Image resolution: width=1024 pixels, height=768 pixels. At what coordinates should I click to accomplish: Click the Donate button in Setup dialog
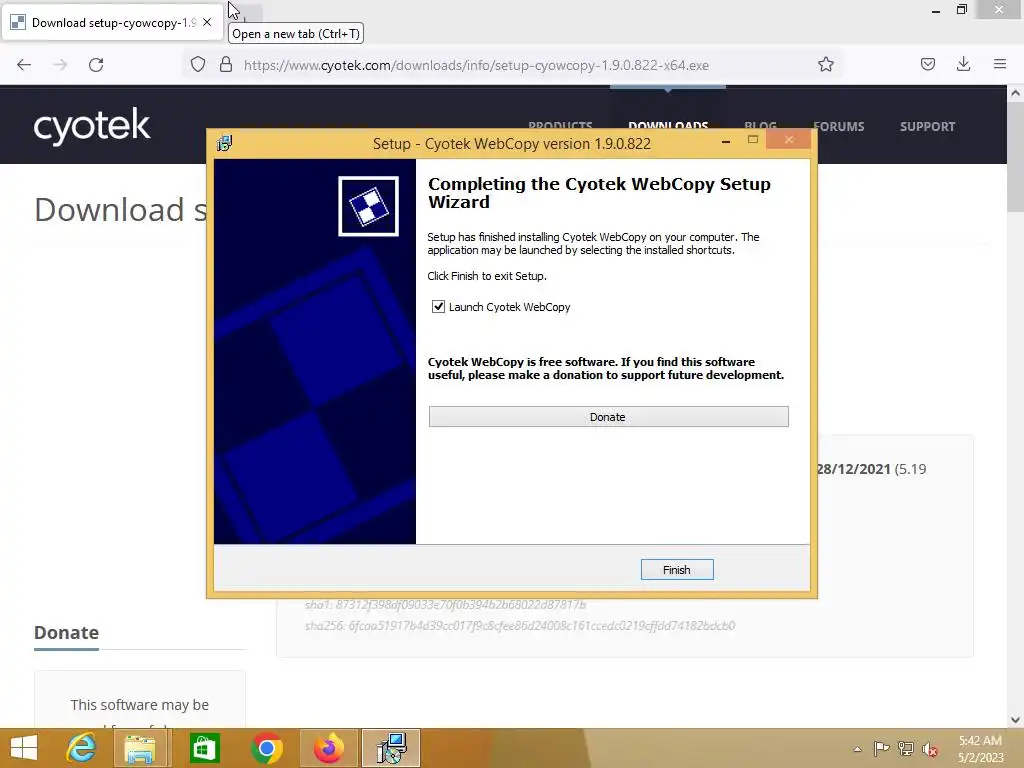tap(608, 417)
